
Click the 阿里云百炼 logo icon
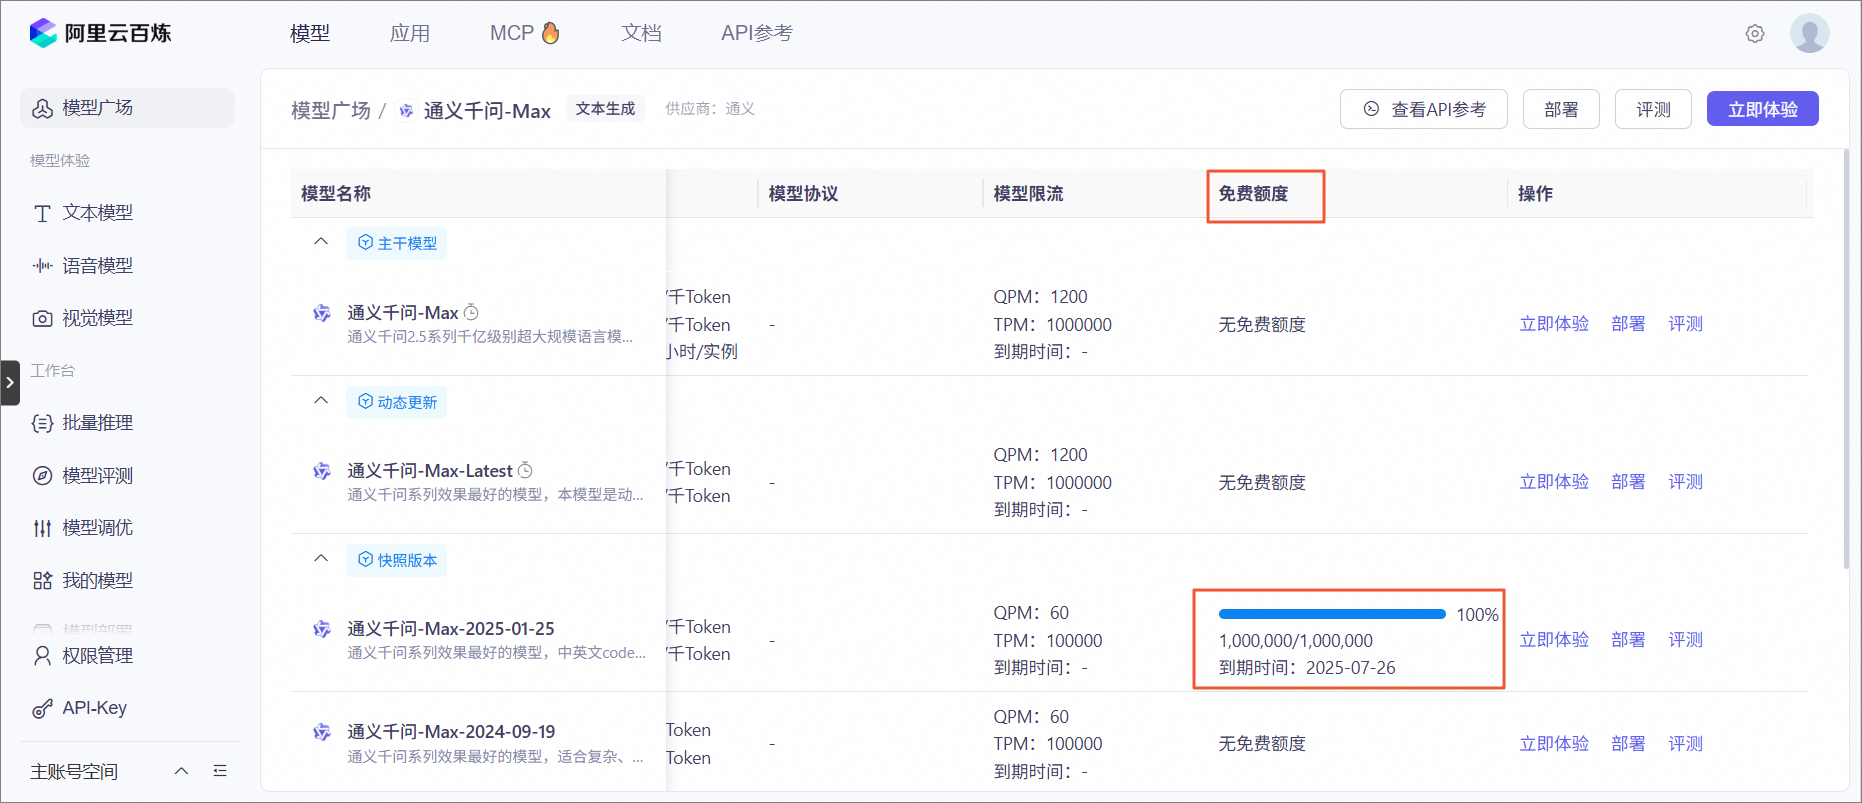point(43,33)
